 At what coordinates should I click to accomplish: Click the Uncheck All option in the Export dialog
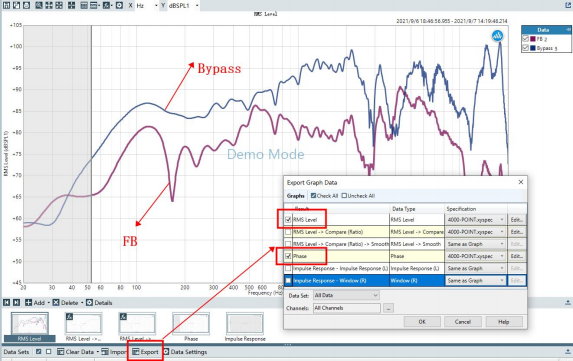click(358, 196)
